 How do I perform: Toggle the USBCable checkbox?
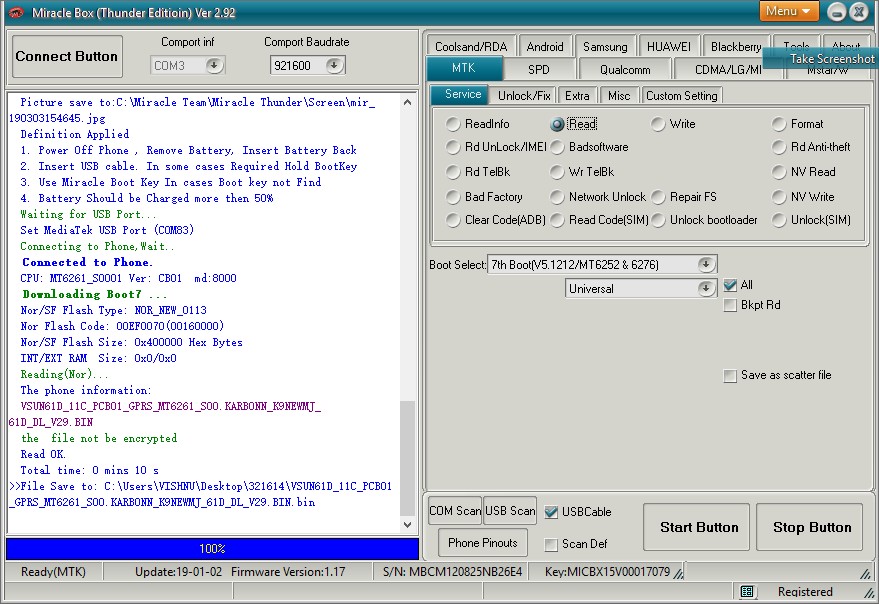[x=552, y=512]
